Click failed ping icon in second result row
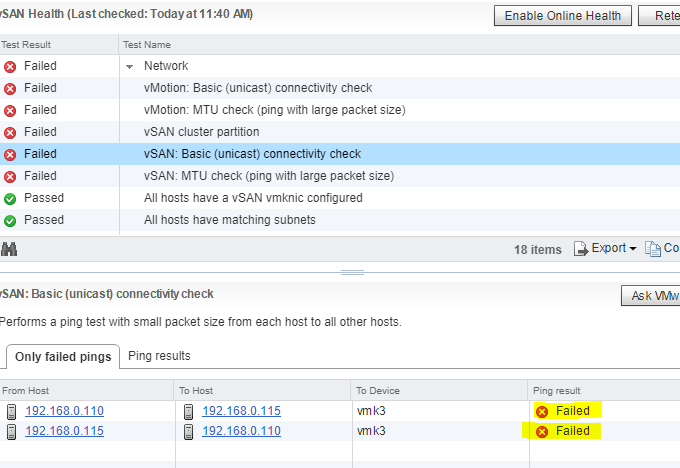 [x=542, y=432]
